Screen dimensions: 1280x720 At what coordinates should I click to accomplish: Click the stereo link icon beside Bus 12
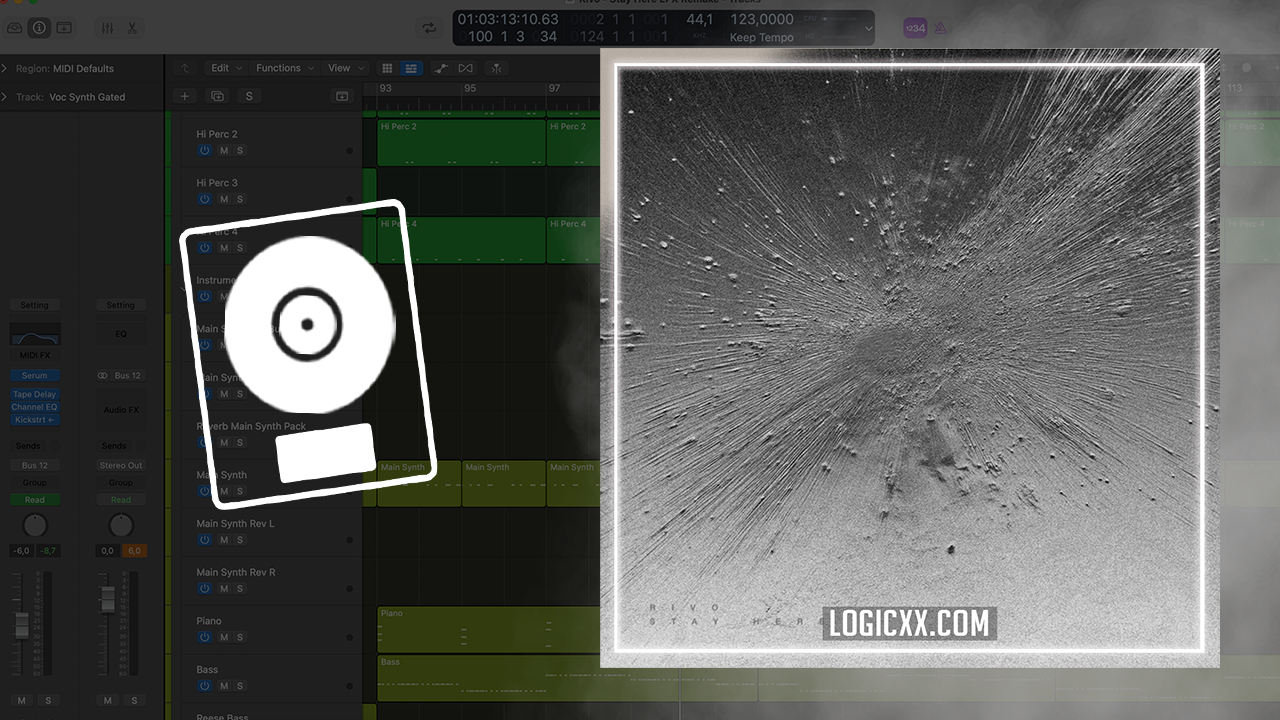click(102, 376)
